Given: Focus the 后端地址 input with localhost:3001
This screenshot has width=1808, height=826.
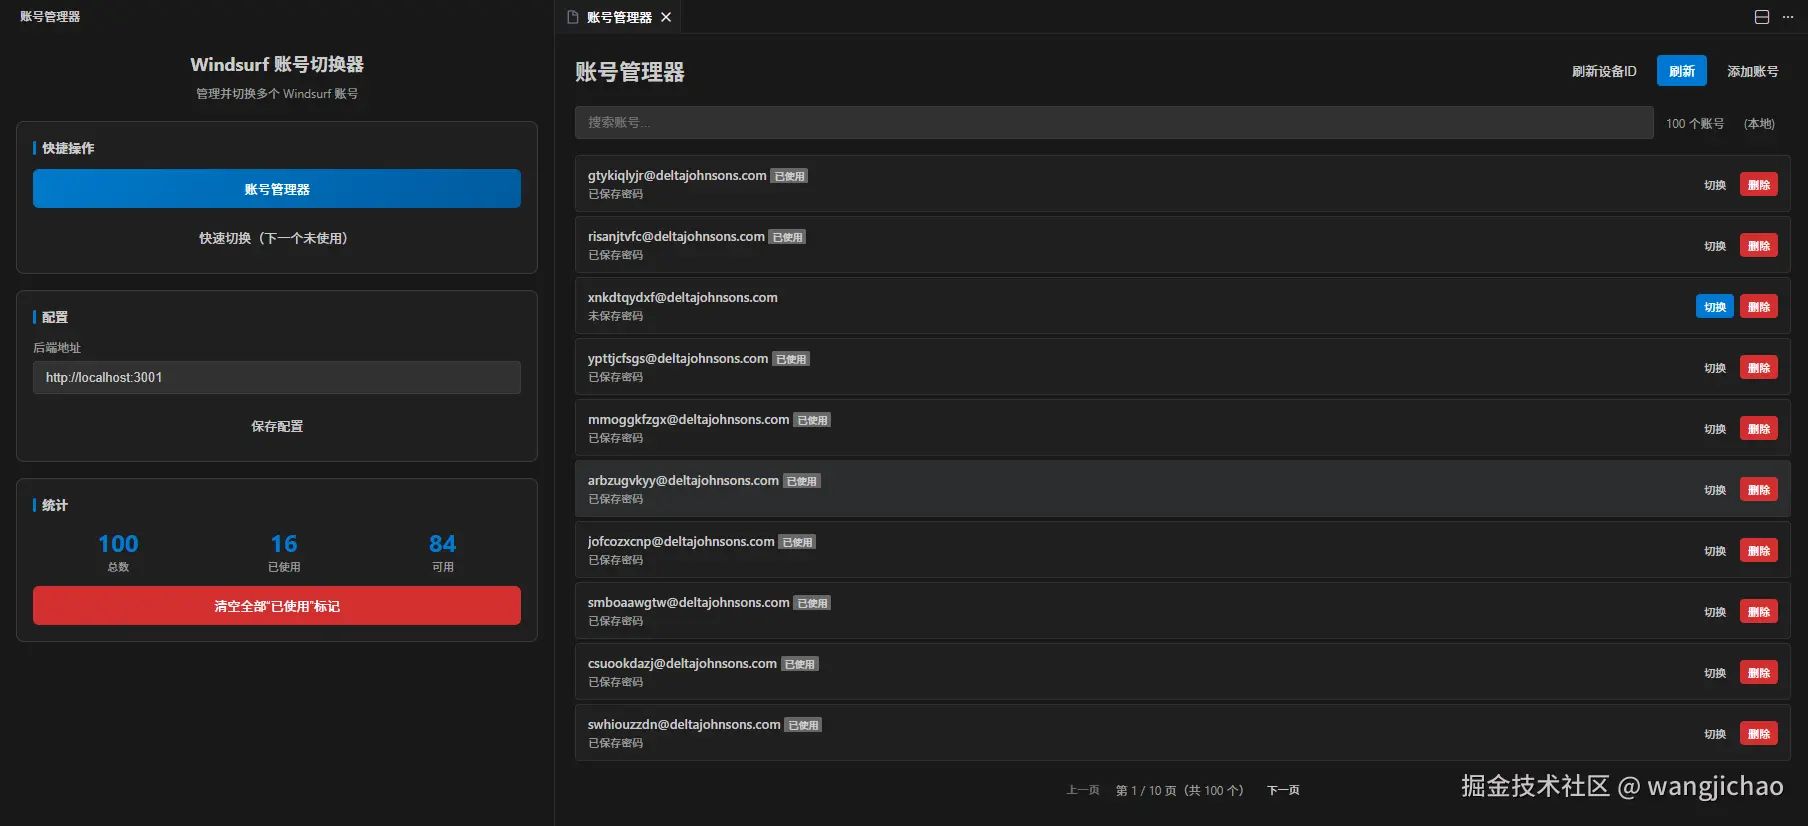Looking at the screenshot, I should pyautogui.click(x=277, y=377).
